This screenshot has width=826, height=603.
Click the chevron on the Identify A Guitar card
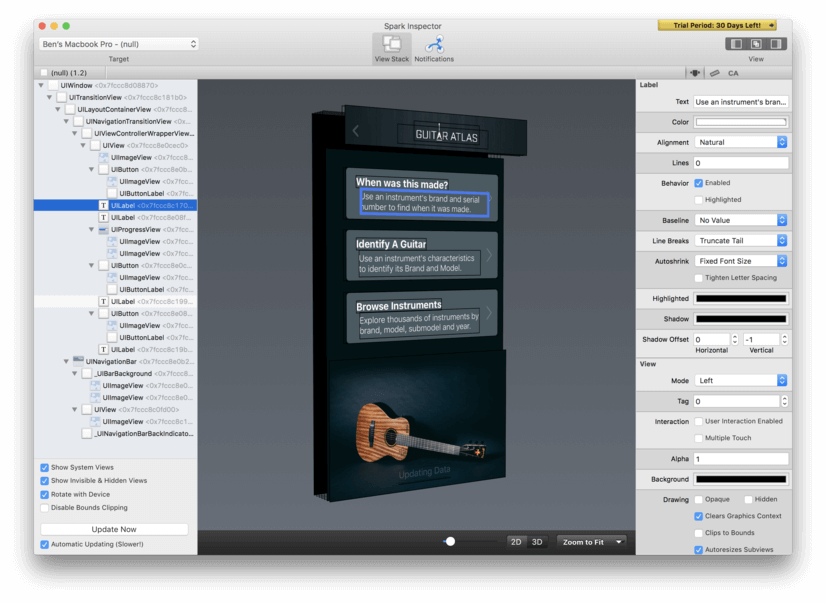[x=489, y=255]
